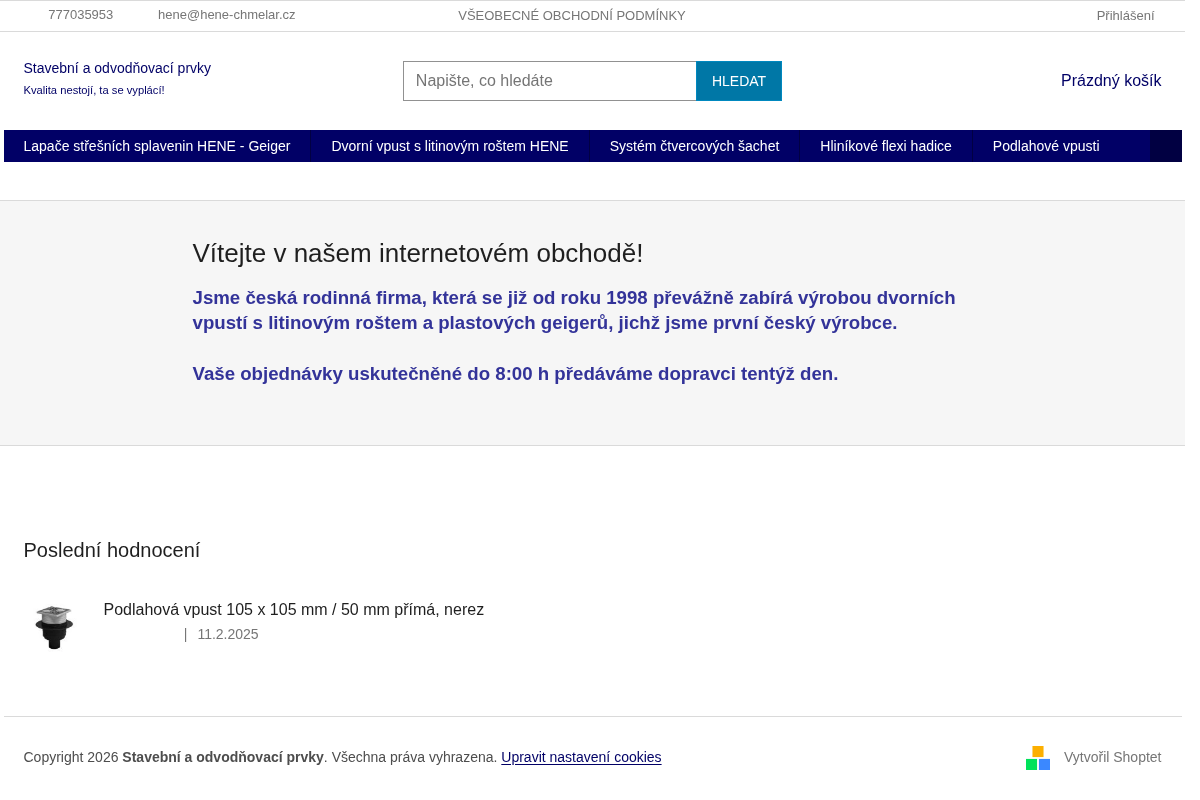
Task: Click the Vítejte v našem internetovém obchodě heading
Action: tap(418, 253)
